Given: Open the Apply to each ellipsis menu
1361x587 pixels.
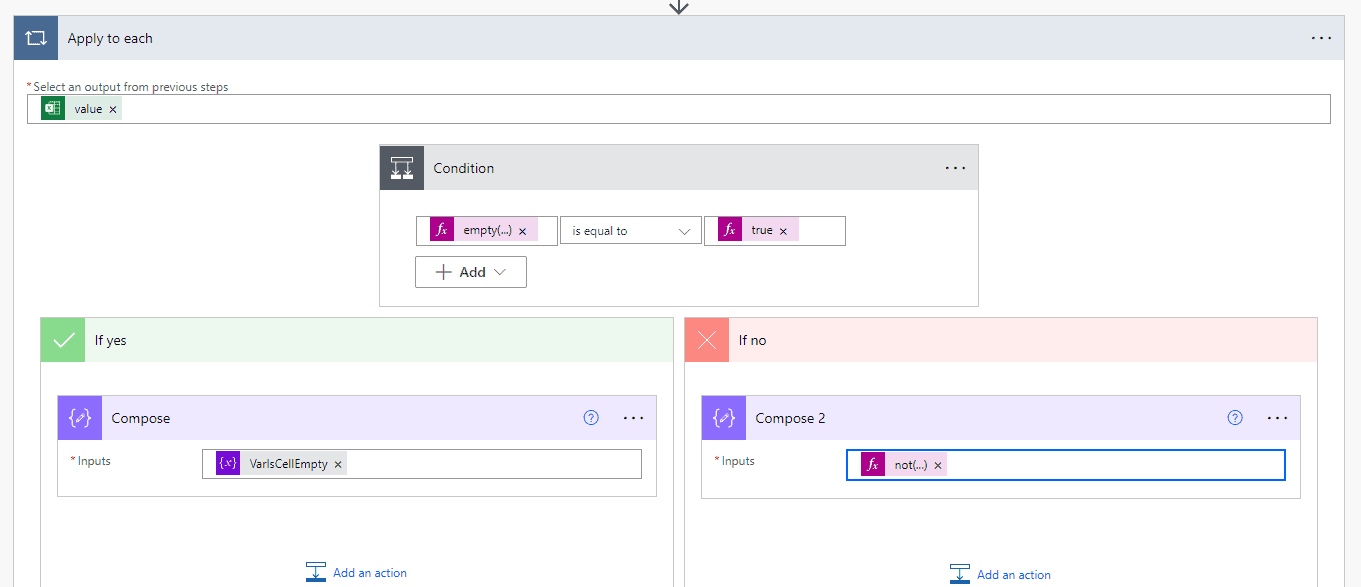Looking at the screenshot, I should (1321, 37).
